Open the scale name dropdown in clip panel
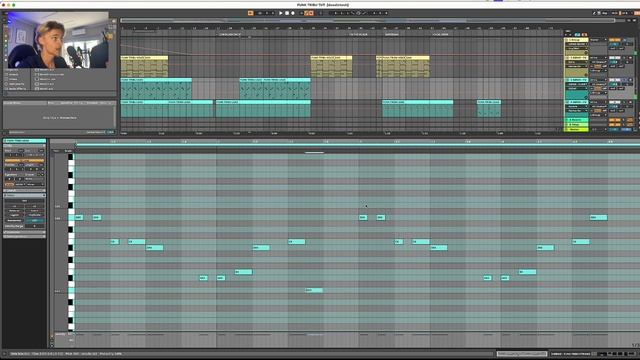This screenshot has height=360, width=640. pos(35,184)
